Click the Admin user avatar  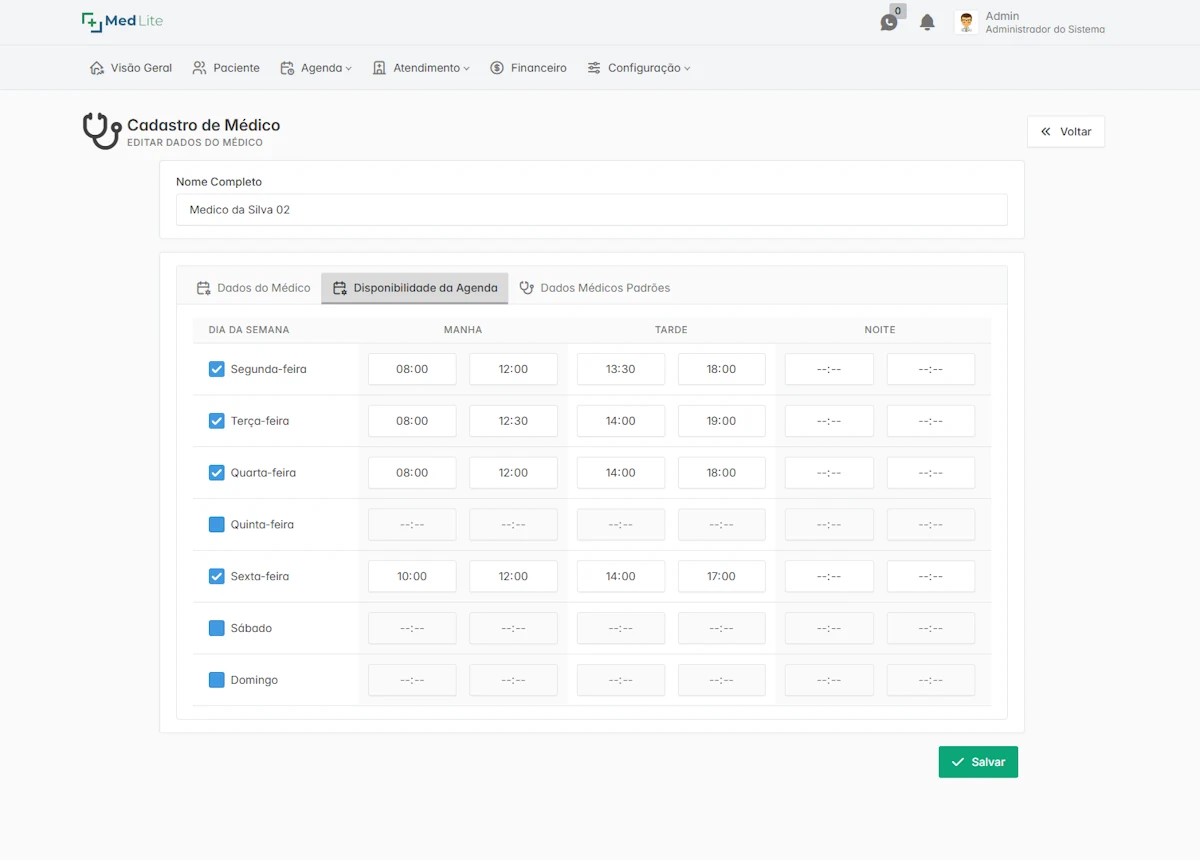[966, 22]
